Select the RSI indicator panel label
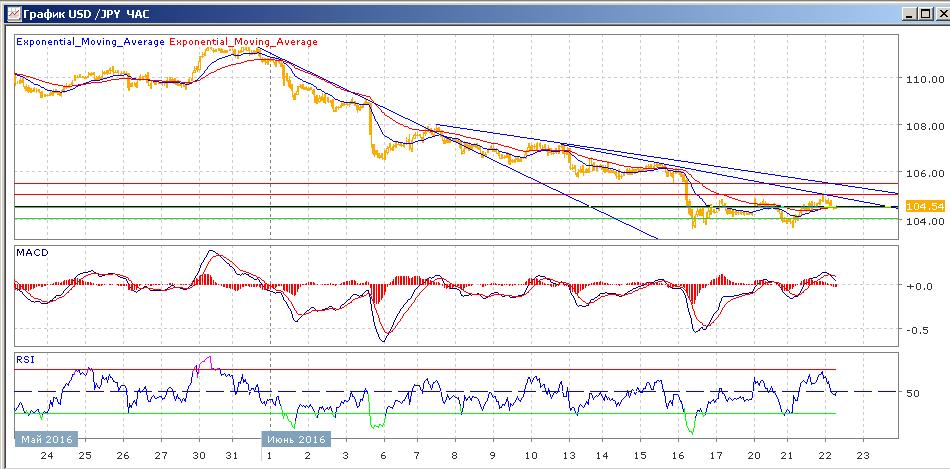 (x=25, y=358)
